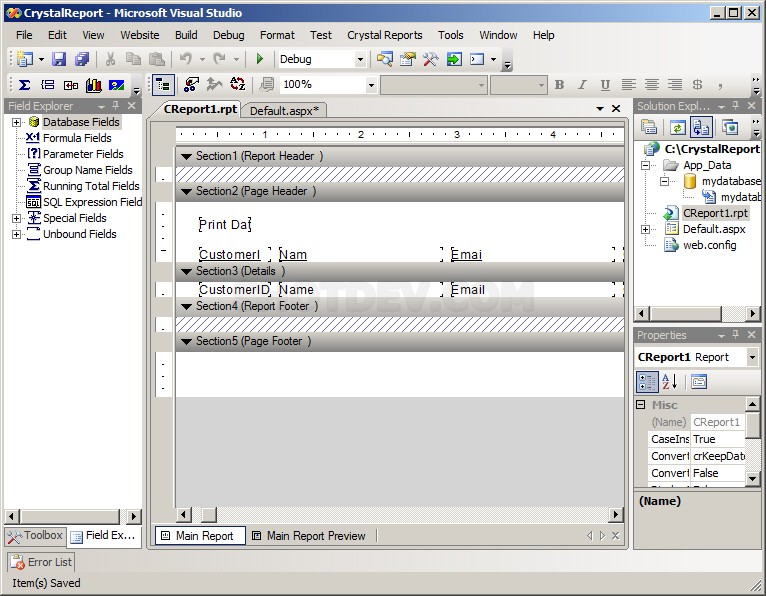The height and width of the screenshot is (596, 766).
Task: Select Running Total Fields item
Action: [91, 187]
